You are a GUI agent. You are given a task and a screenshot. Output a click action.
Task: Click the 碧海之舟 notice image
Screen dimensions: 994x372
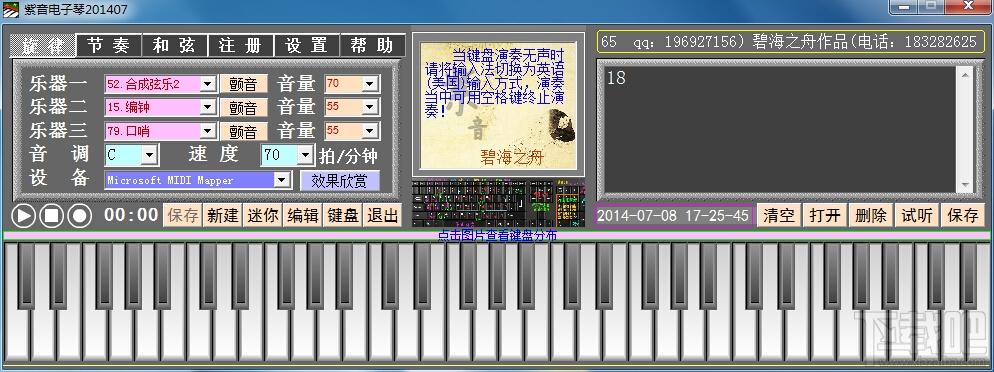tap(498, 105)
